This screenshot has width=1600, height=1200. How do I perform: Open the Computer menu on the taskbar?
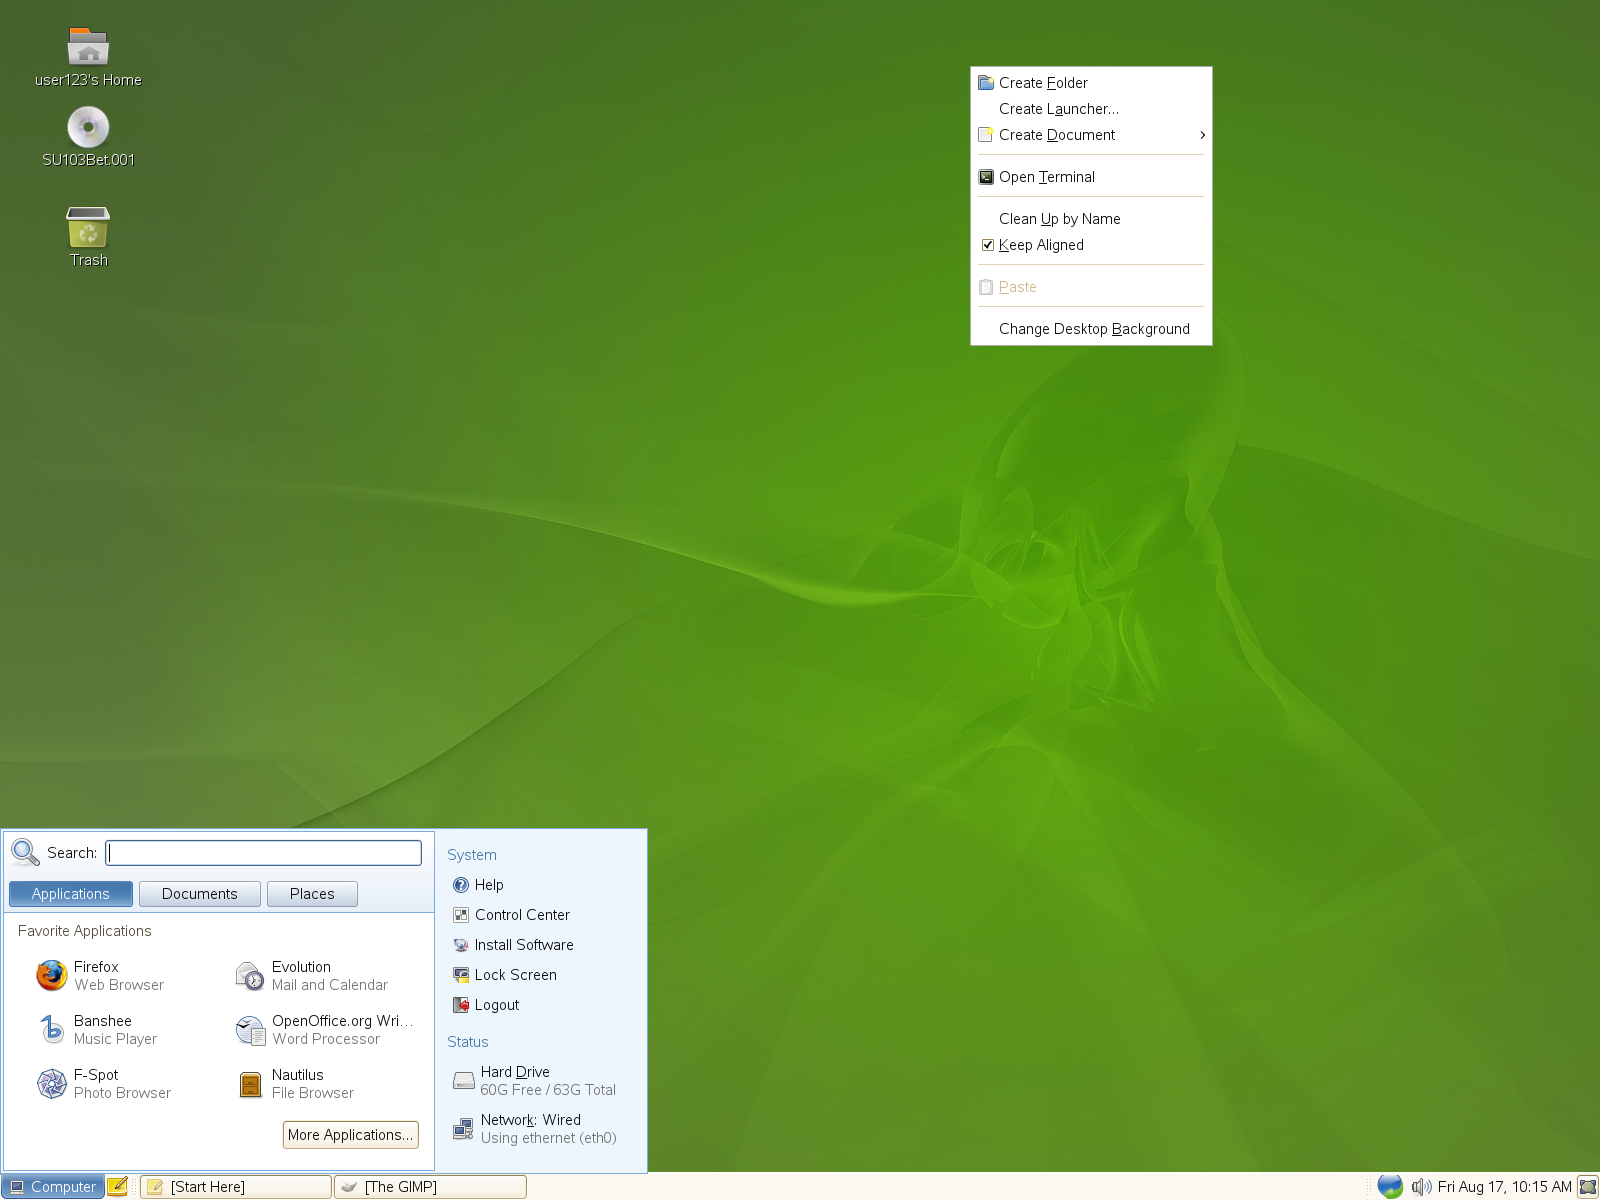coord(55,1186)
